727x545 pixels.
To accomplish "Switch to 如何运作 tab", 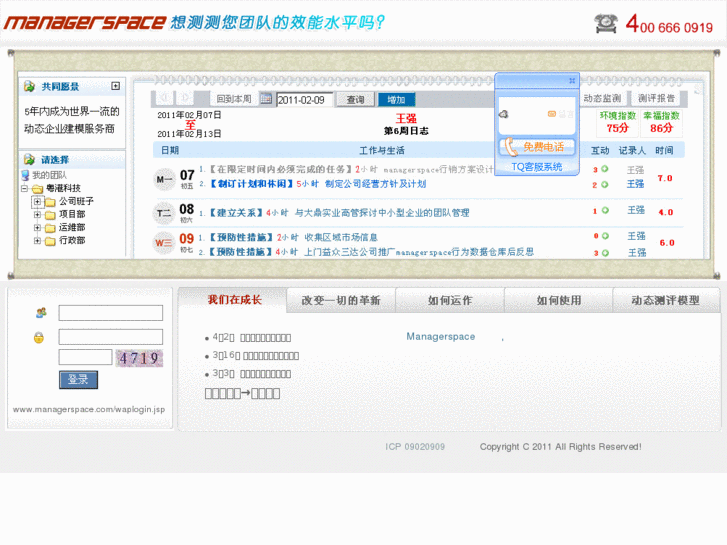I will coord(450,300).
